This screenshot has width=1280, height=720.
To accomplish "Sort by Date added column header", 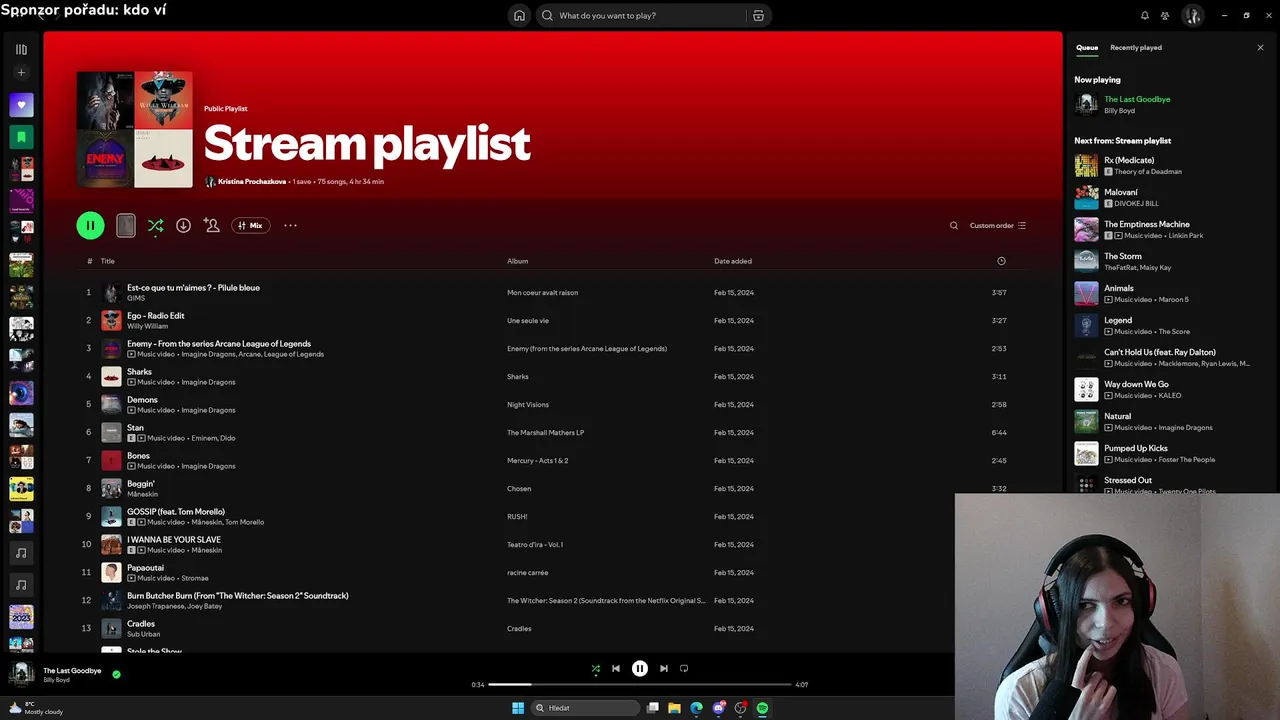I will (x=733, y=261).
